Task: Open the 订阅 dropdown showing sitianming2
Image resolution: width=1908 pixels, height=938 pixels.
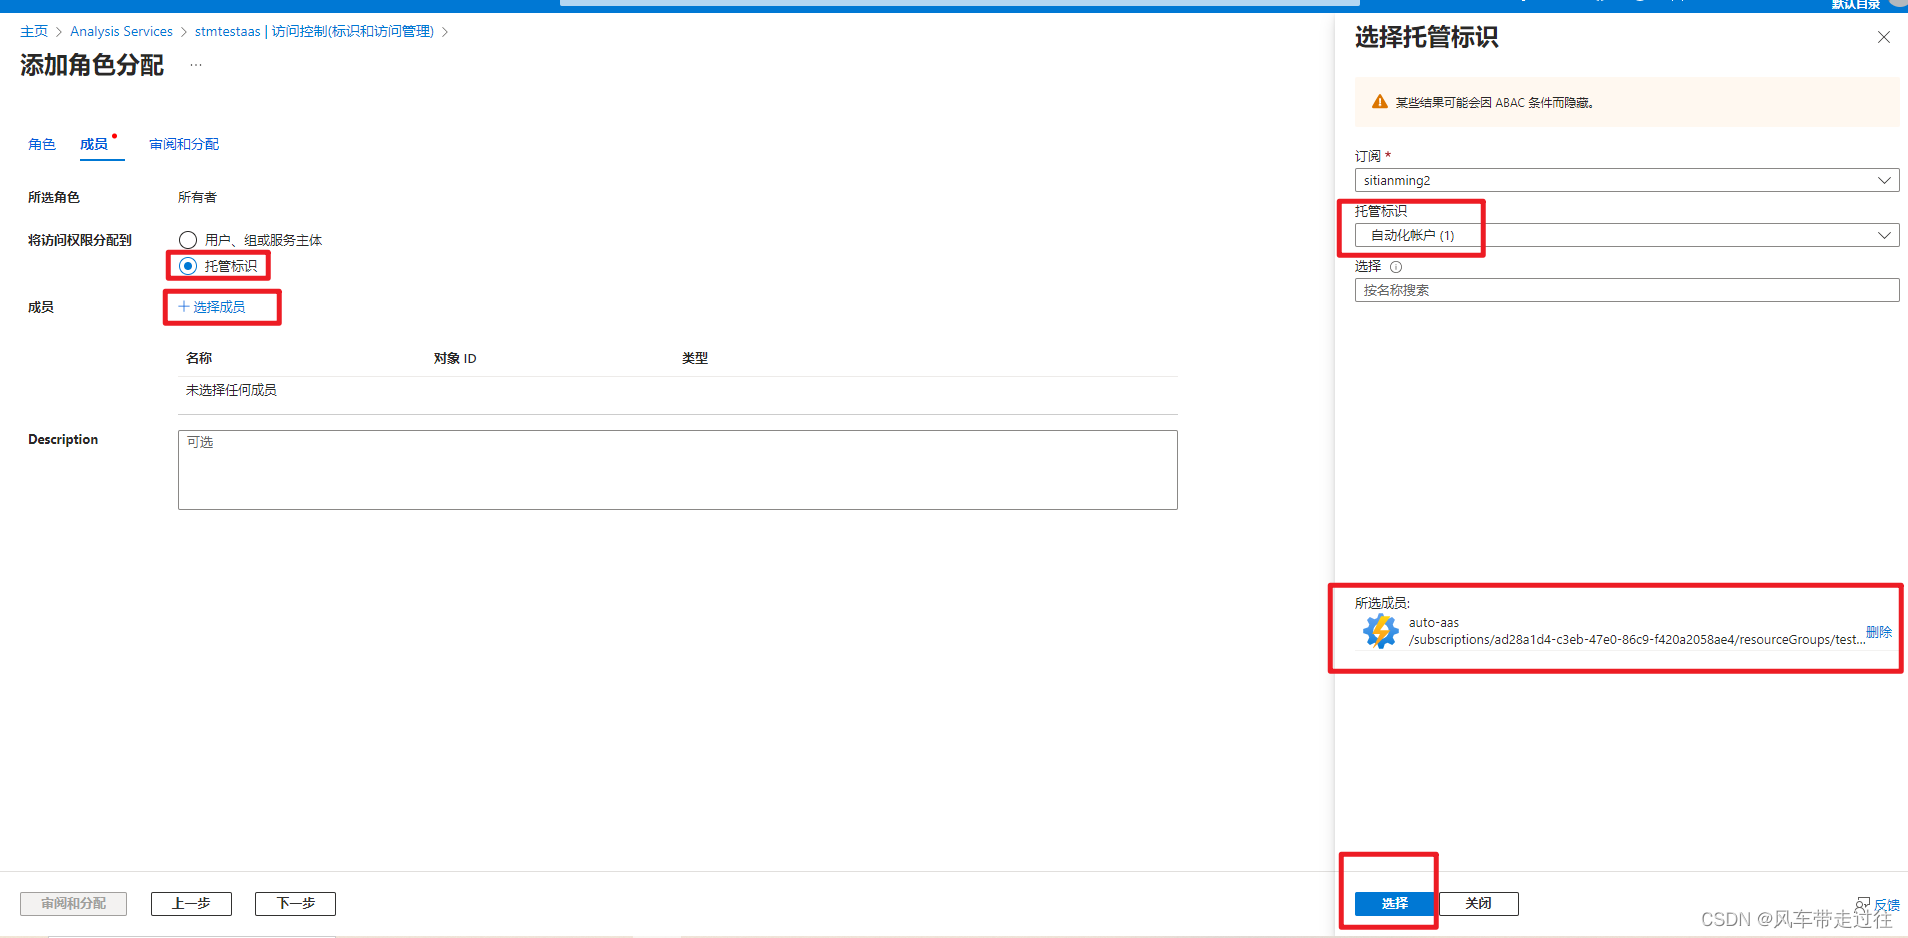Action: tap(1627, 180)
